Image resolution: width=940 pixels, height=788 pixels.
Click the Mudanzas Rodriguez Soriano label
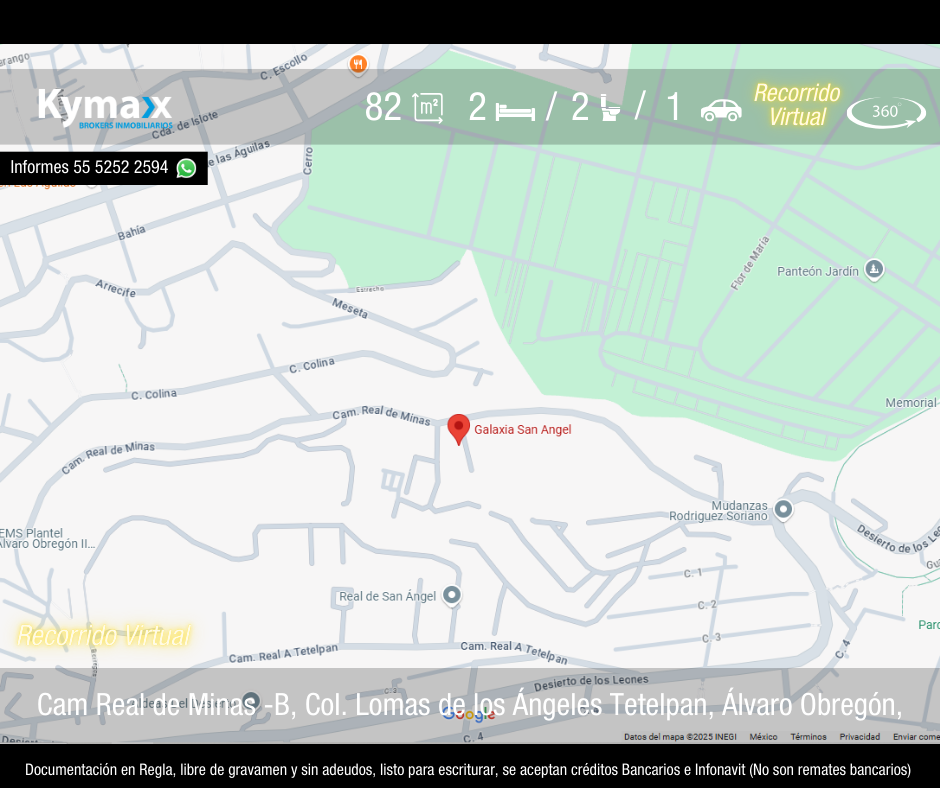[x=718, y=510]
